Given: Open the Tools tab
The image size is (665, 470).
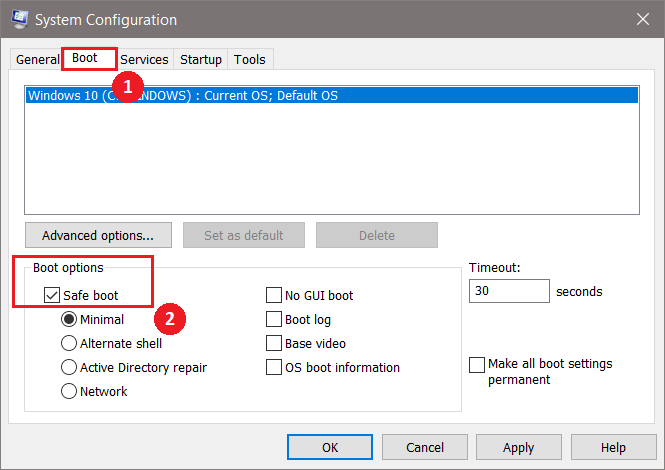Looking at the screenshot, I should click(x=250, y=60).
